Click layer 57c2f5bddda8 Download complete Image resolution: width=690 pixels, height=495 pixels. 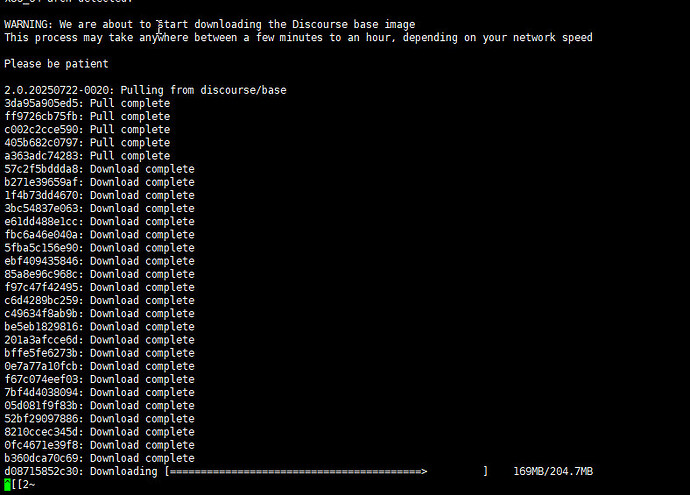tap(99, 169)
